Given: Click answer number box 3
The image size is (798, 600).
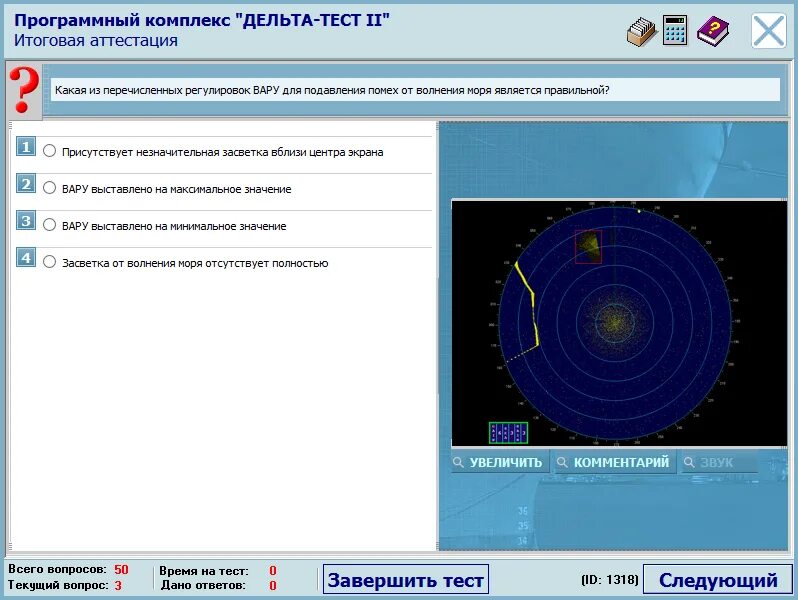Looking at the screenshot, I should [26, 221].
